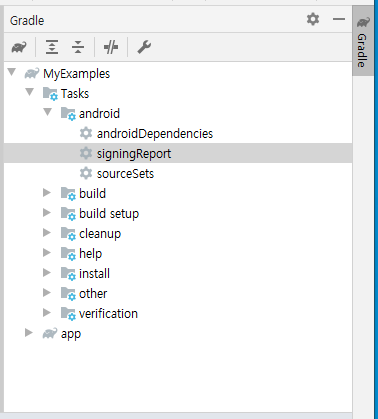Expand the cleanup task group

[x=47, y=233]
